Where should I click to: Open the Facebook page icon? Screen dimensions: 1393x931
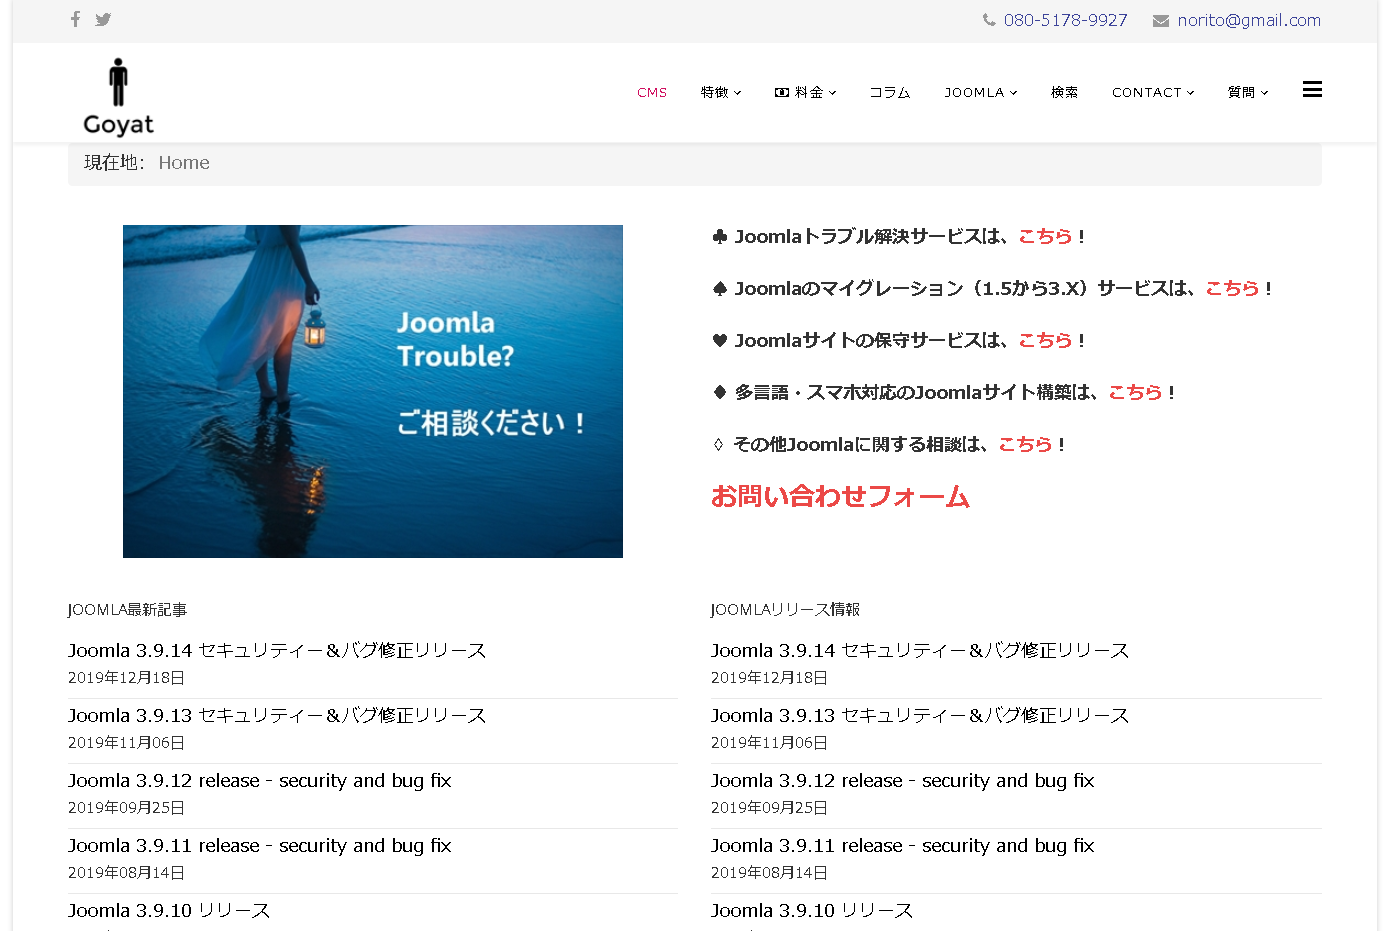(75, 18)
